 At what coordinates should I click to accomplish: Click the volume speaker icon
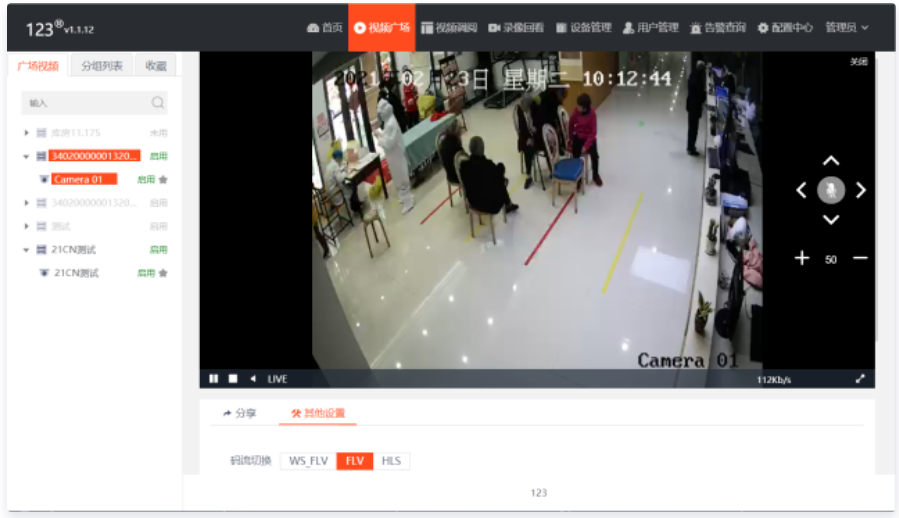(x=253, y=379)
